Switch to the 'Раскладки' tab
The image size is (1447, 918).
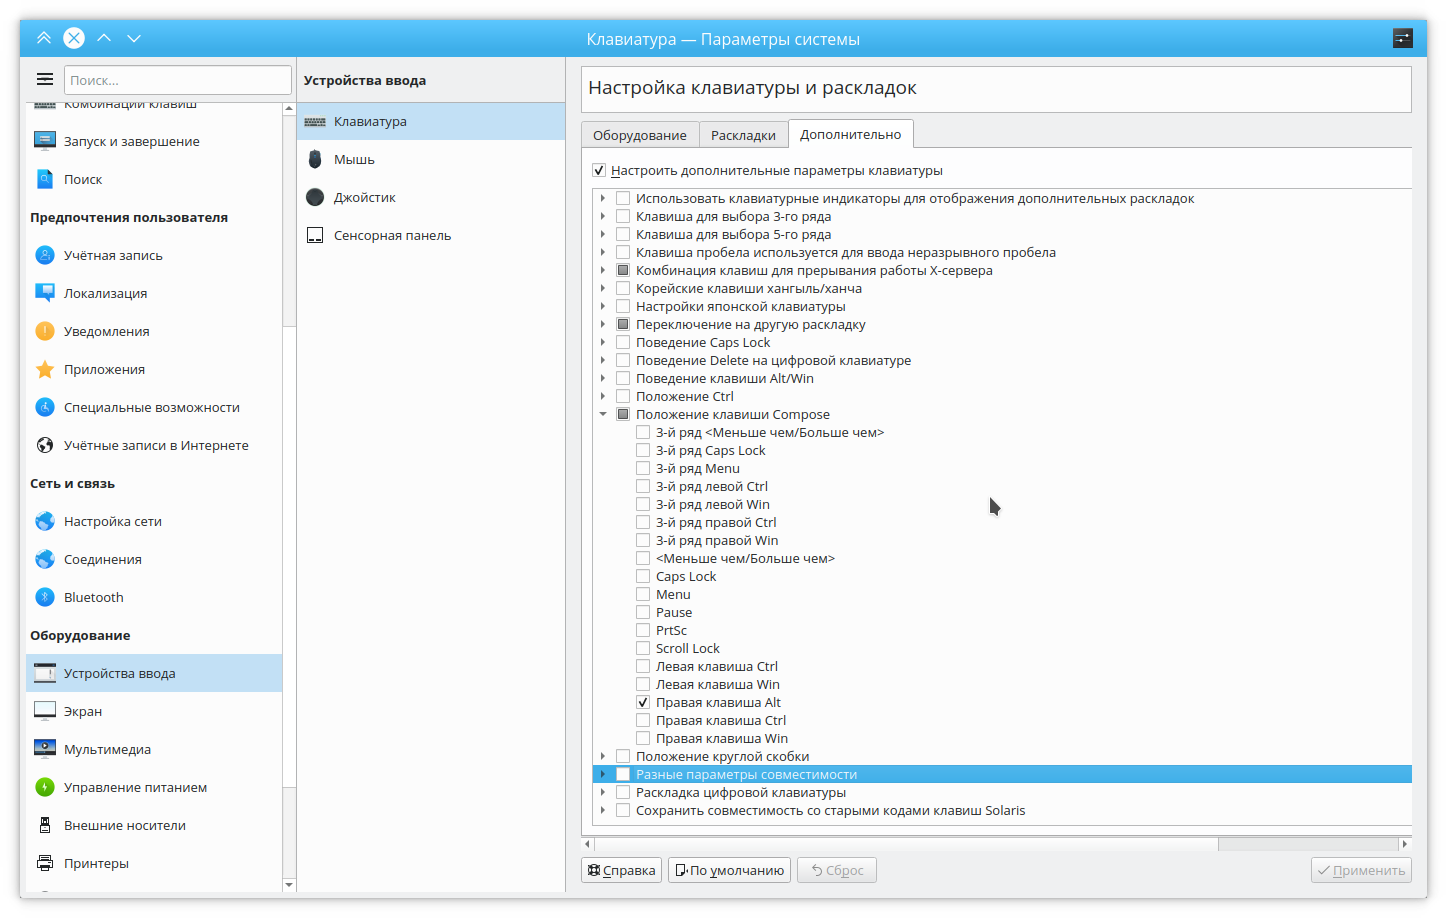[743, 135]
